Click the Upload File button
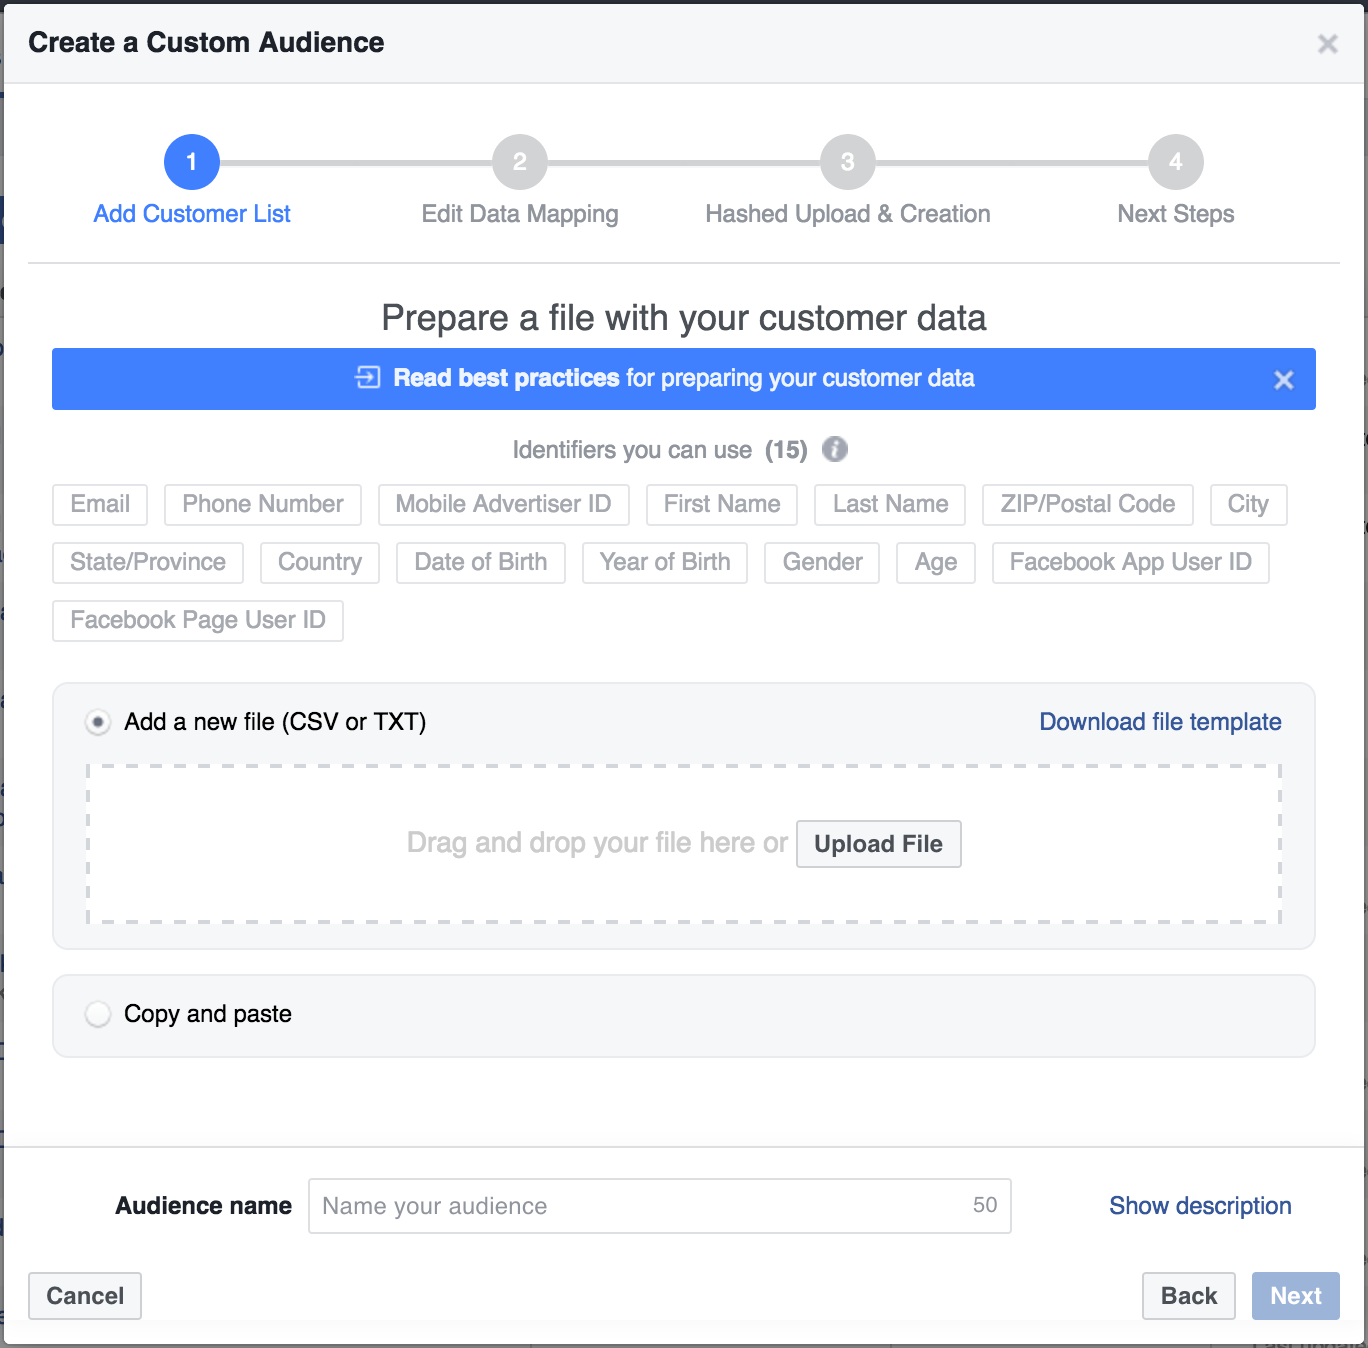 (x=878, y=843)
